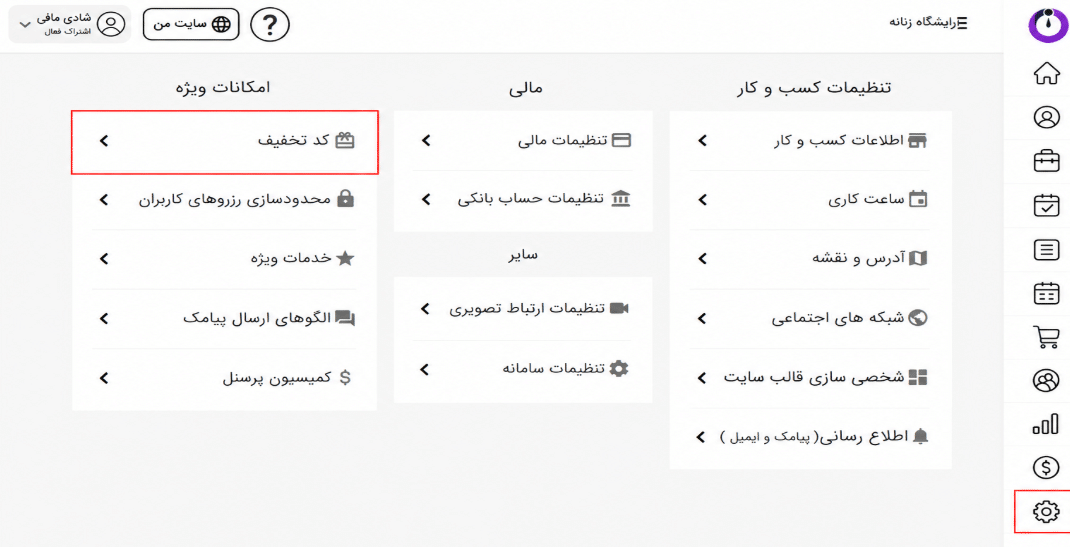This screenshot has height=547, width=1070.
Task: Click the star icon beside خدمات ویژه
Action: click(346, 258)
